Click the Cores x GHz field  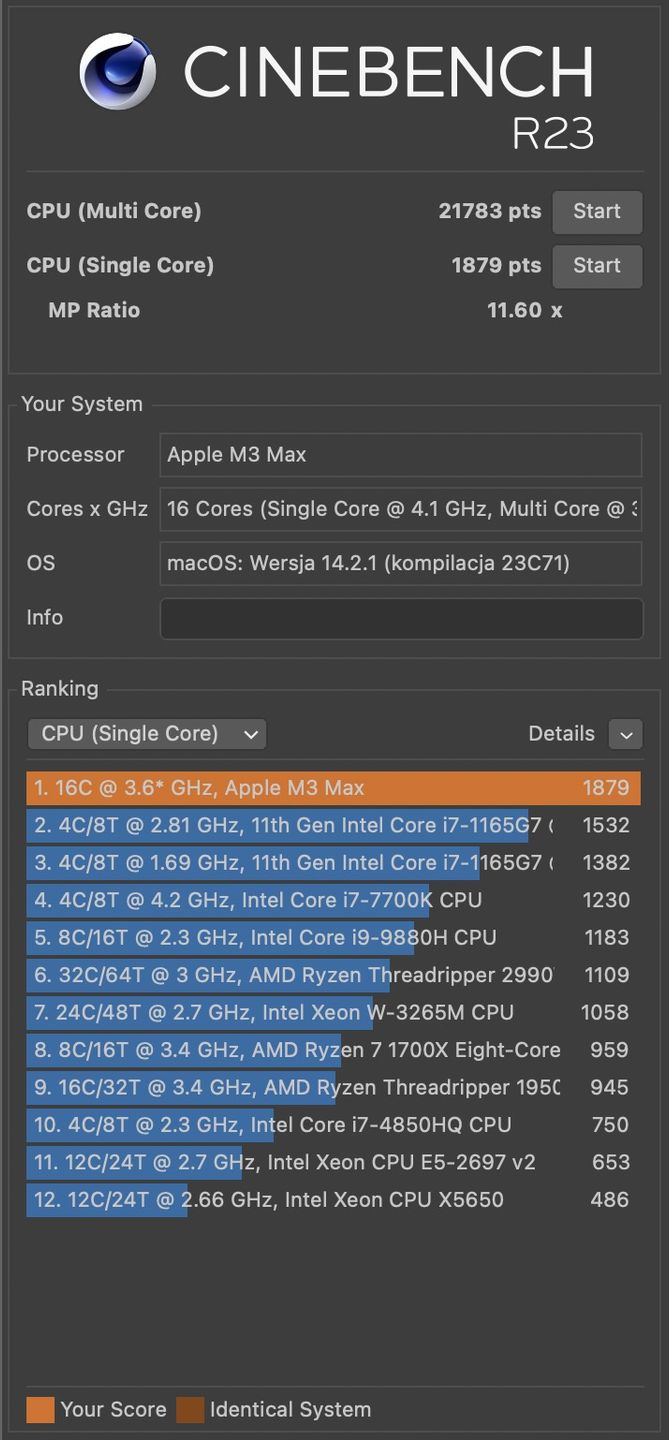click(401, 509)
